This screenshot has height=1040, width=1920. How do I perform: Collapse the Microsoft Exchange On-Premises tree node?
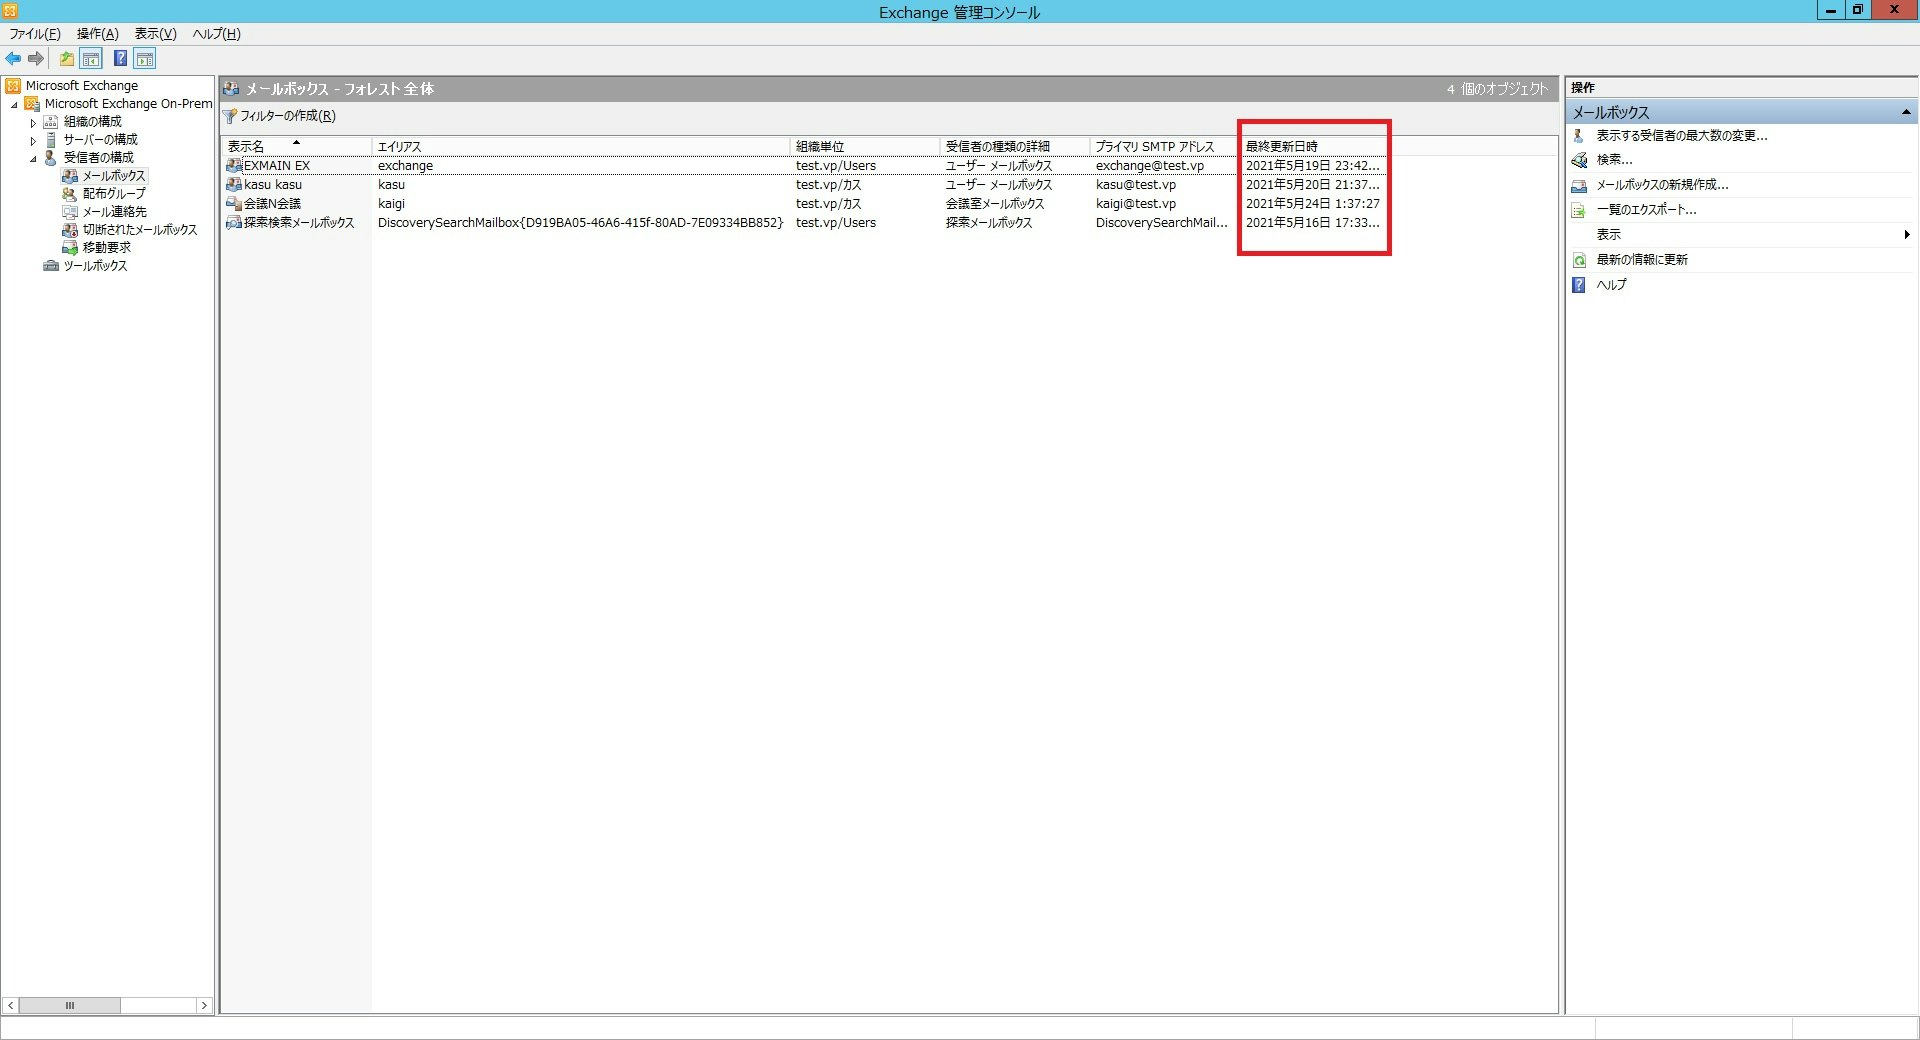[14, 105]
